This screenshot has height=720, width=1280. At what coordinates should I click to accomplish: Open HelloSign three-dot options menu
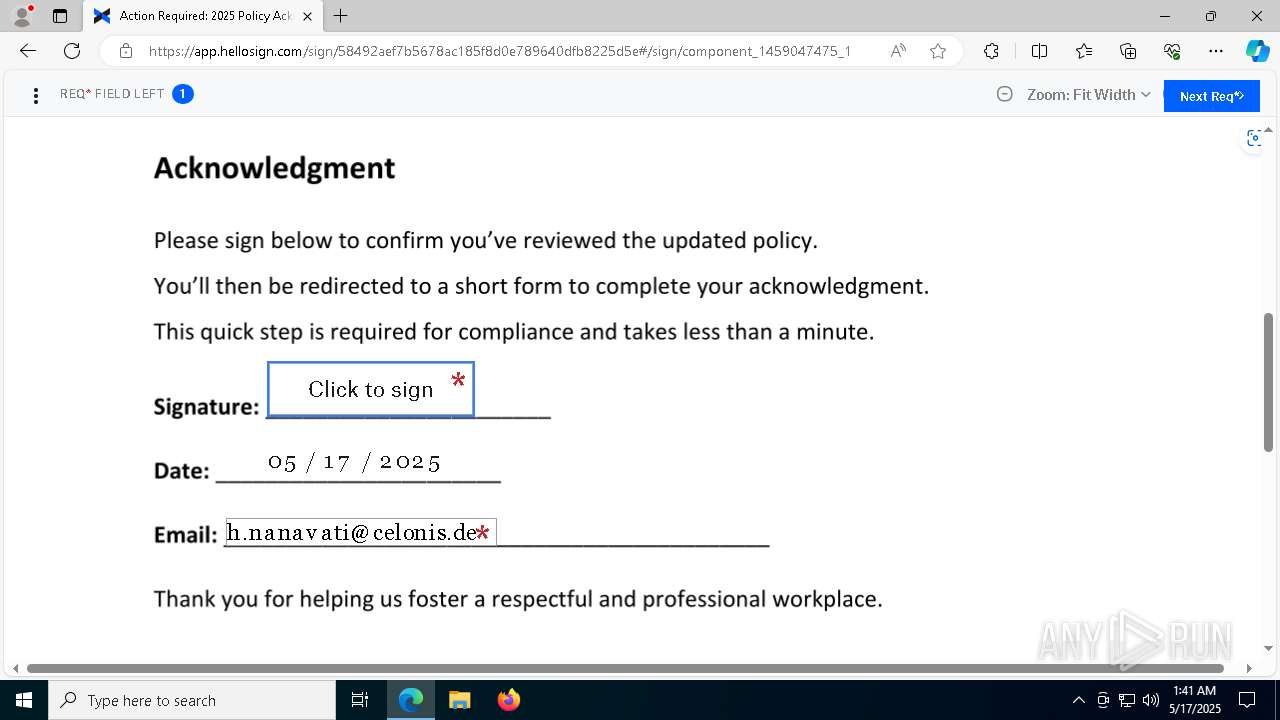pyautogui.click(x=36, y=95)
